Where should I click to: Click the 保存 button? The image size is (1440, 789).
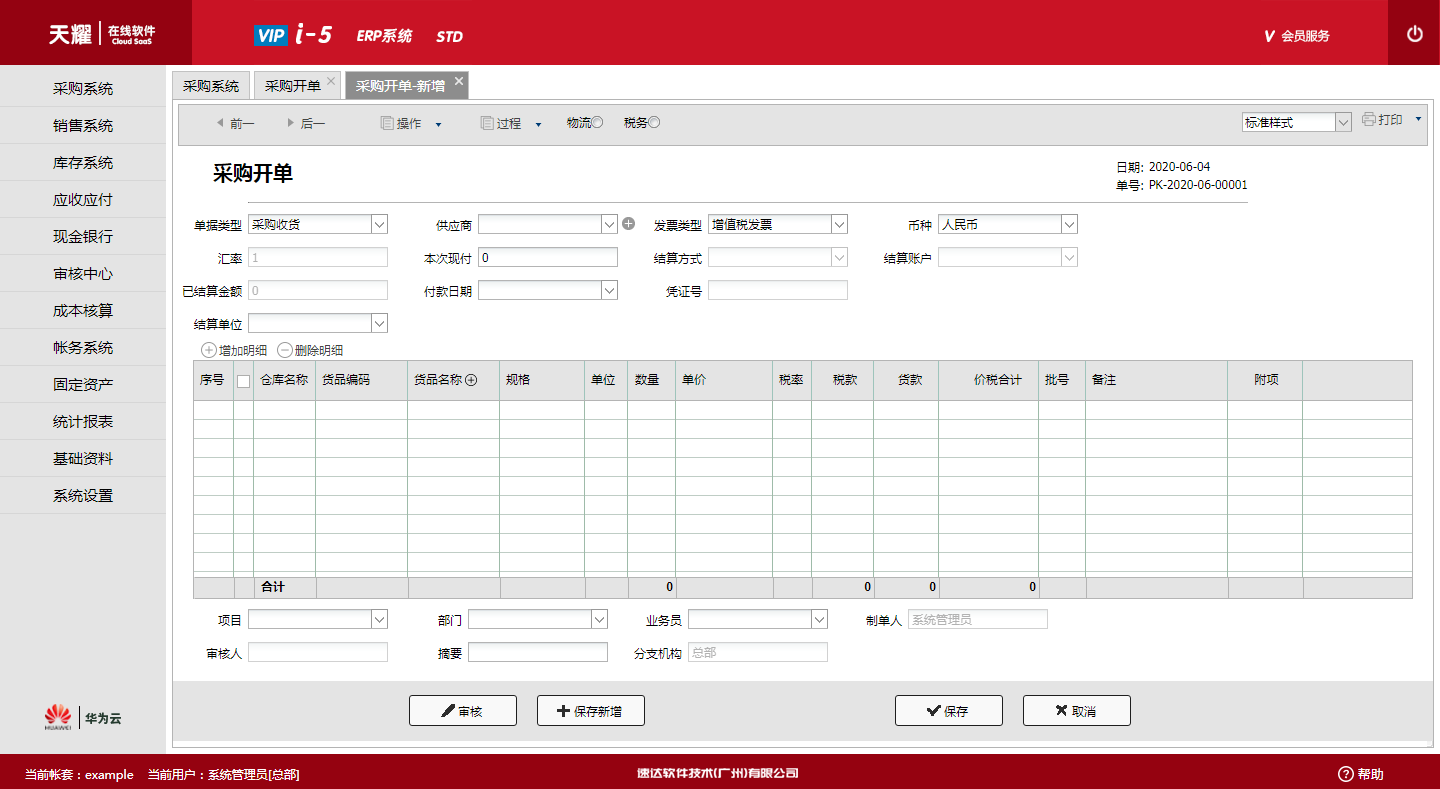(x=949, y=711)
